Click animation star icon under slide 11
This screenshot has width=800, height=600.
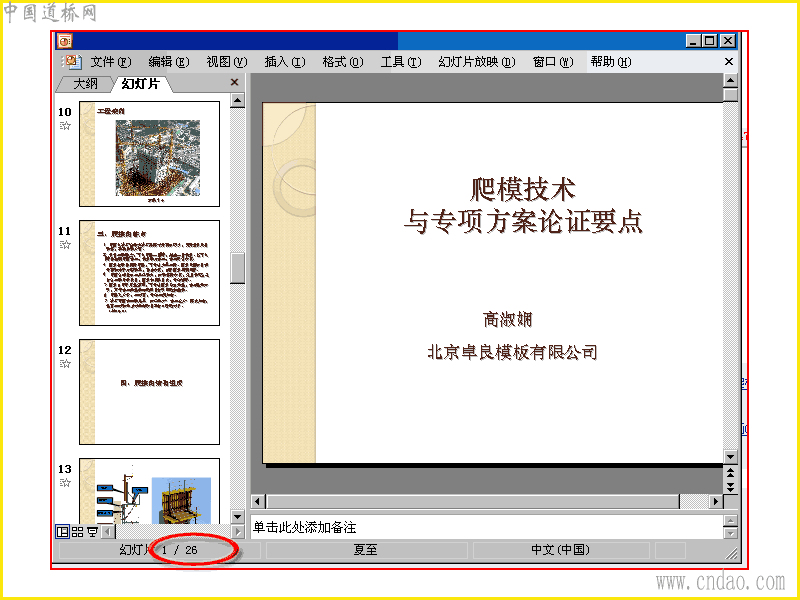tap(65, 244)
